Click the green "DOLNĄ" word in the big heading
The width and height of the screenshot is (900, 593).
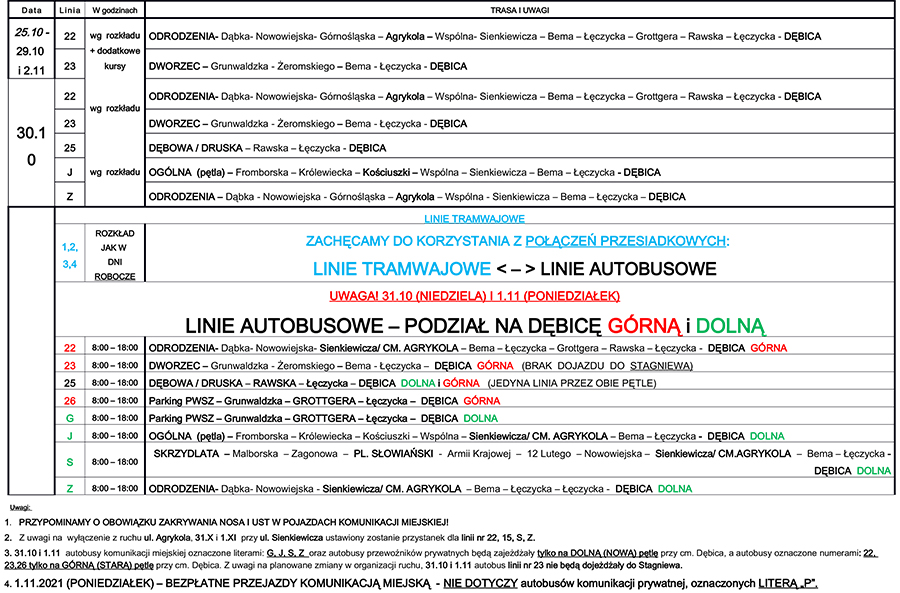[730, 326]
